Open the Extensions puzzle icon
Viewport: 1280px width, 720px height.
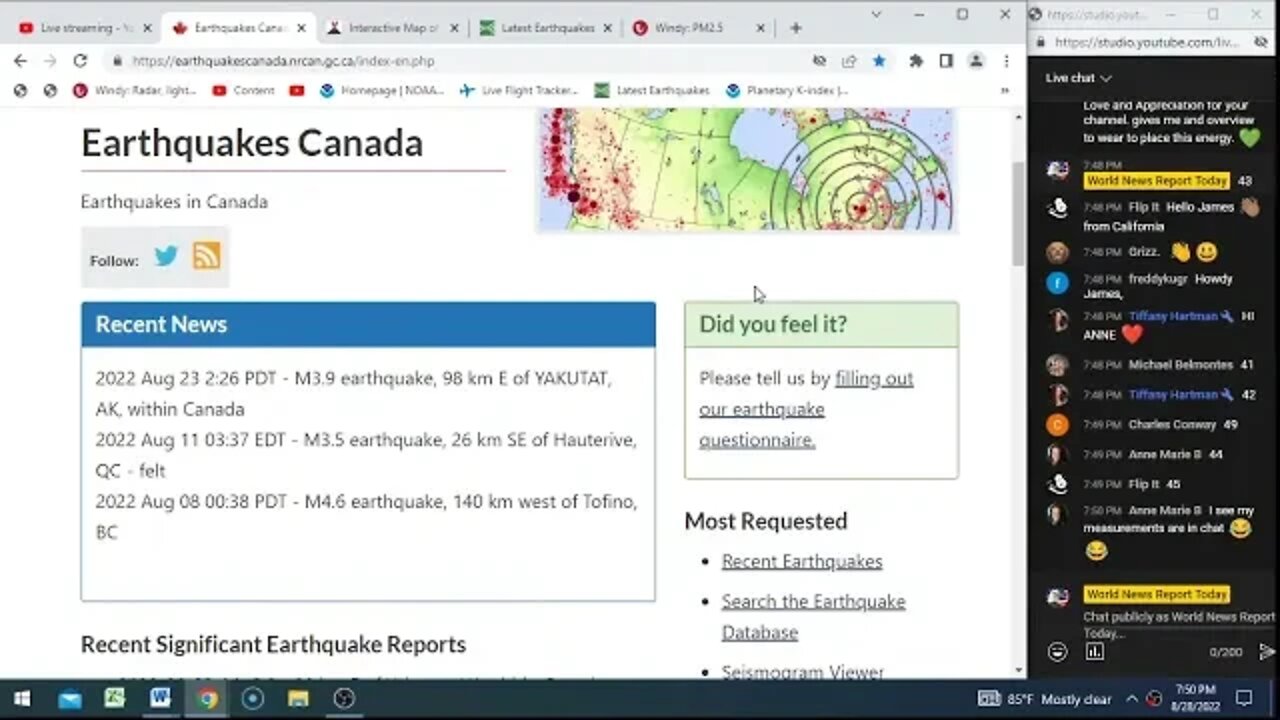tap(915, 61)
